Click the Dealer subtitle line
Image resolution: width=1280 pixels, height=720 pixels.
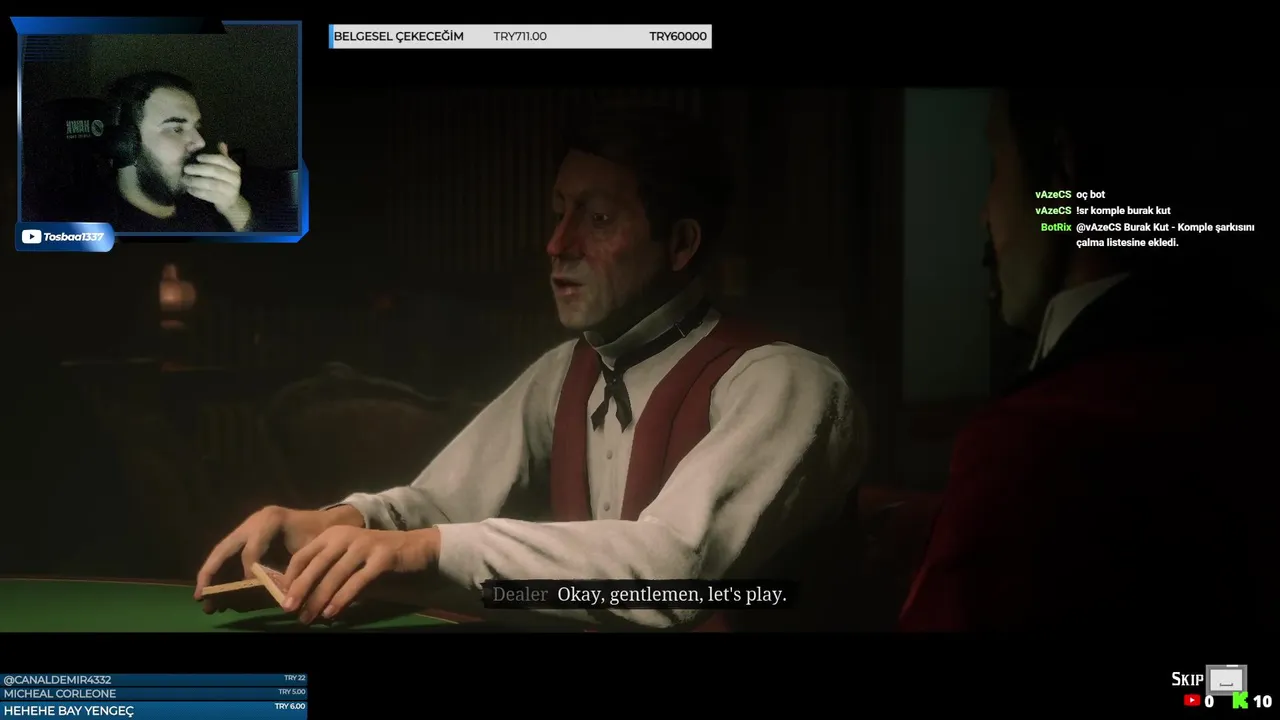pos(640,594)
